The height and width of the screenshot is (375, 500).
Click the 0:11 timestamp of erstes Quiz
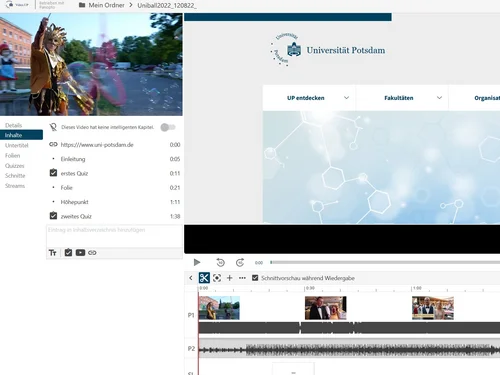[175, 173]
